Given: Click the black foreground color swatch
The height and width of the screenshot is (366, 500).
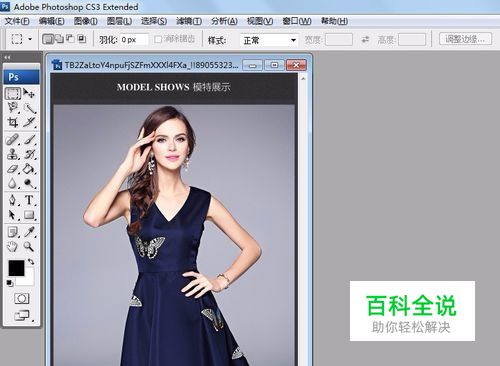Looking at the screenshot, I should click(x=16, y=268).
